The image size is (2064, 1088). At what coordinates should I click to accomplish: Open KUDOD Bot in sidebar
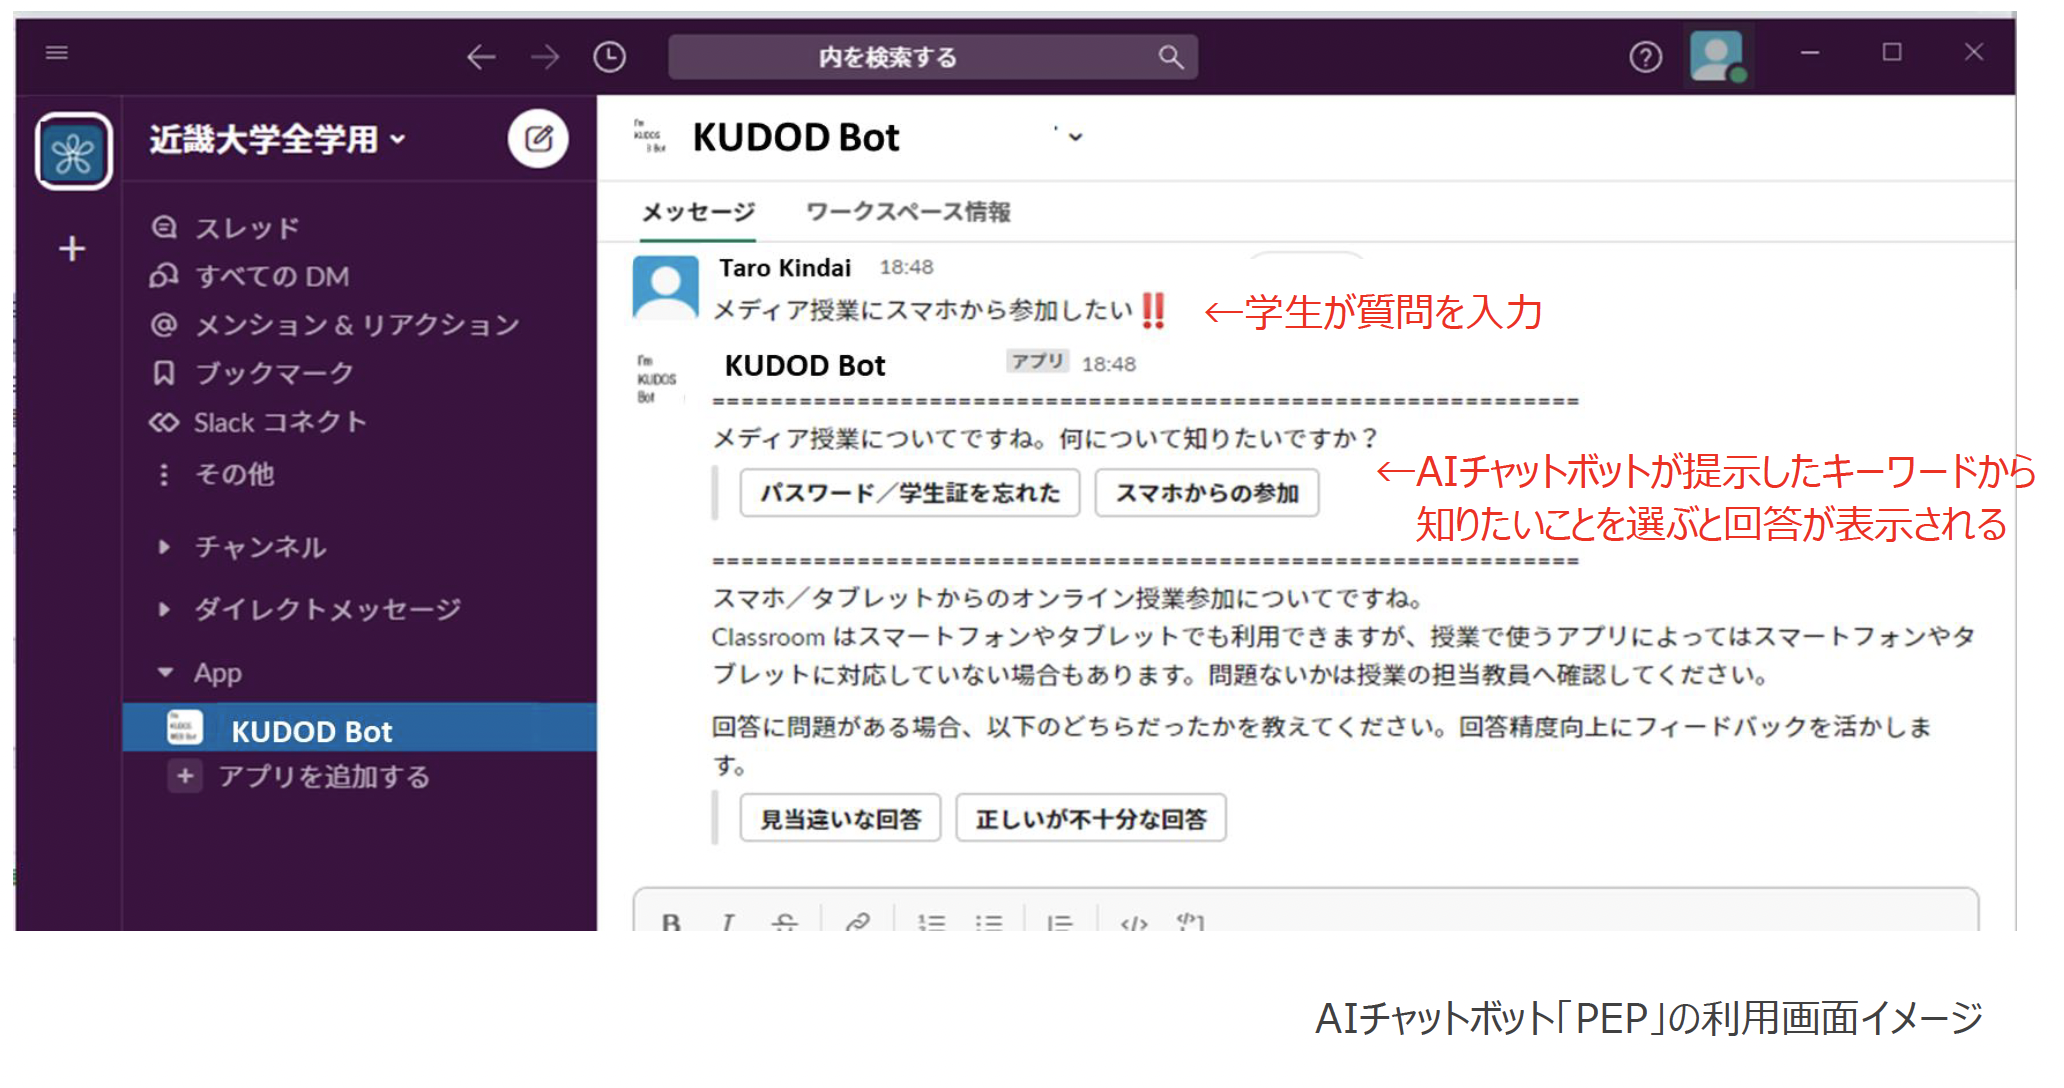311,731
